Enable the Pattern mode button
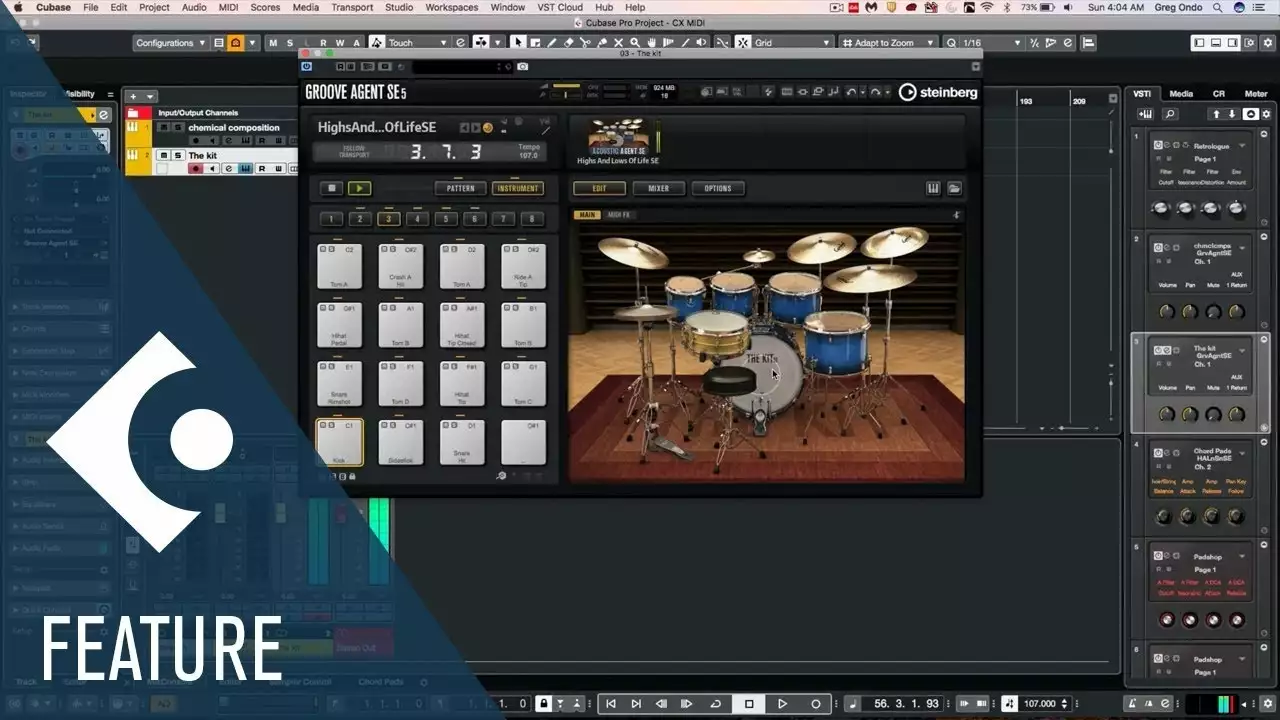Viewport: 1280px width, 720px height. 460,188
